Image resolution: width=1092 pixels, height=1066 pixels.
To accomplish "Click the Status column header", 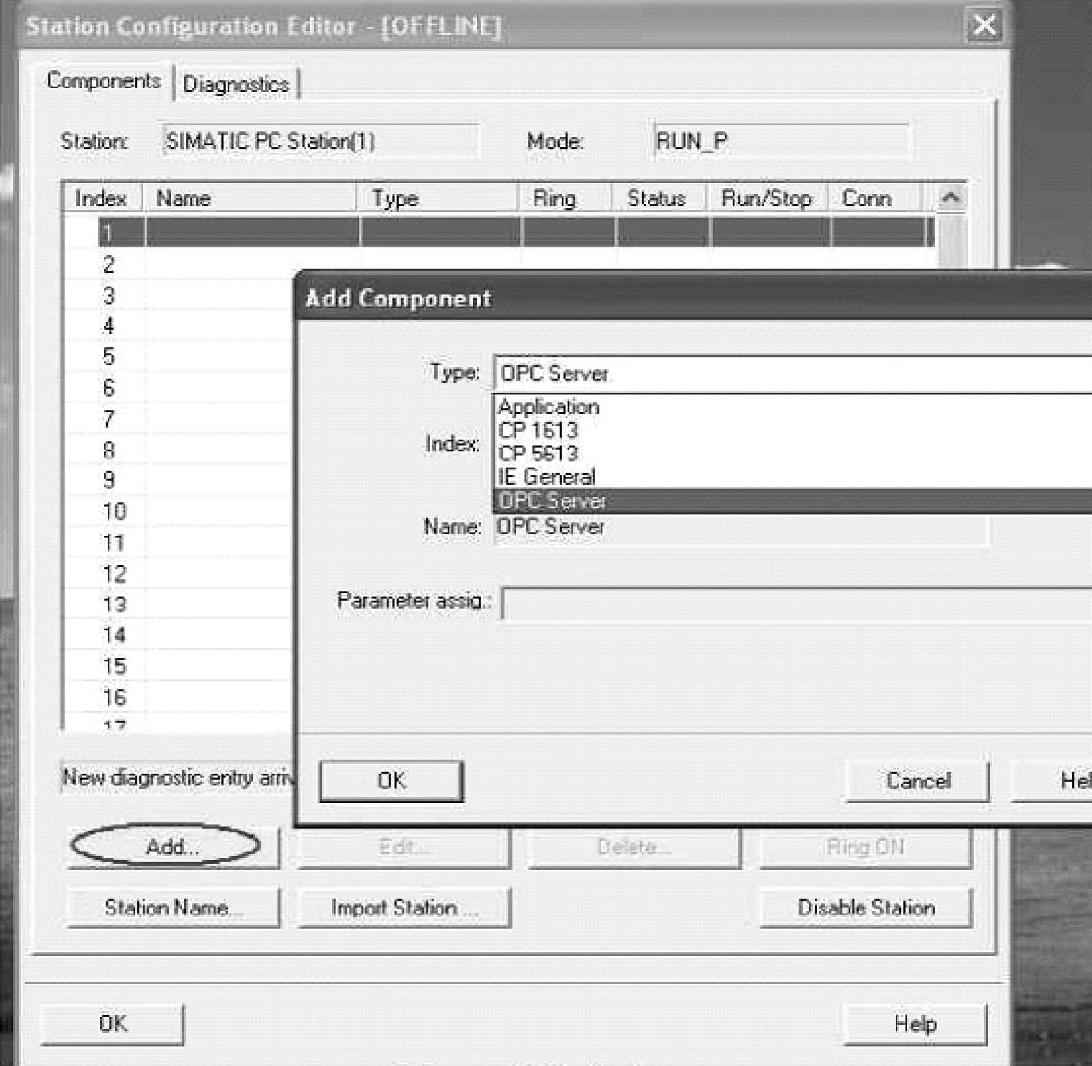I will coord(659,198).
